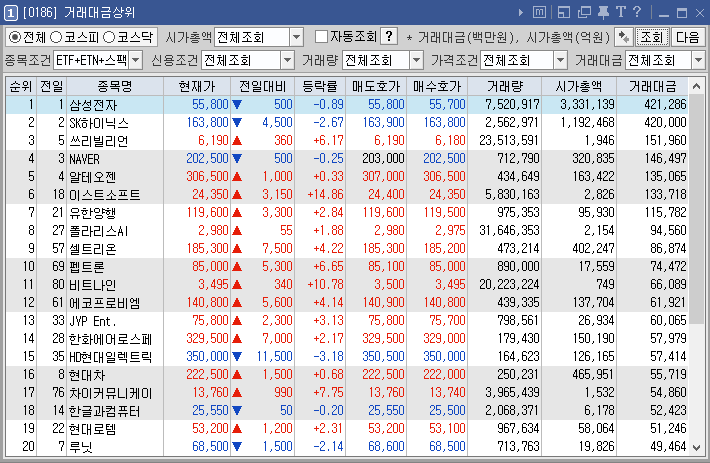This screenshot has height=463, width=710.
Task: Select the 알테오젠 stock name
Action: click(92, 177)
